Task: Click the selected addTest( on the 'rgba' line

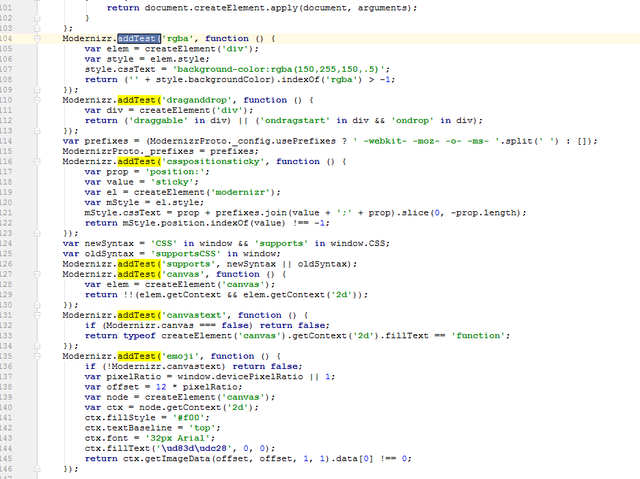Action: click(x=139, y=38)
